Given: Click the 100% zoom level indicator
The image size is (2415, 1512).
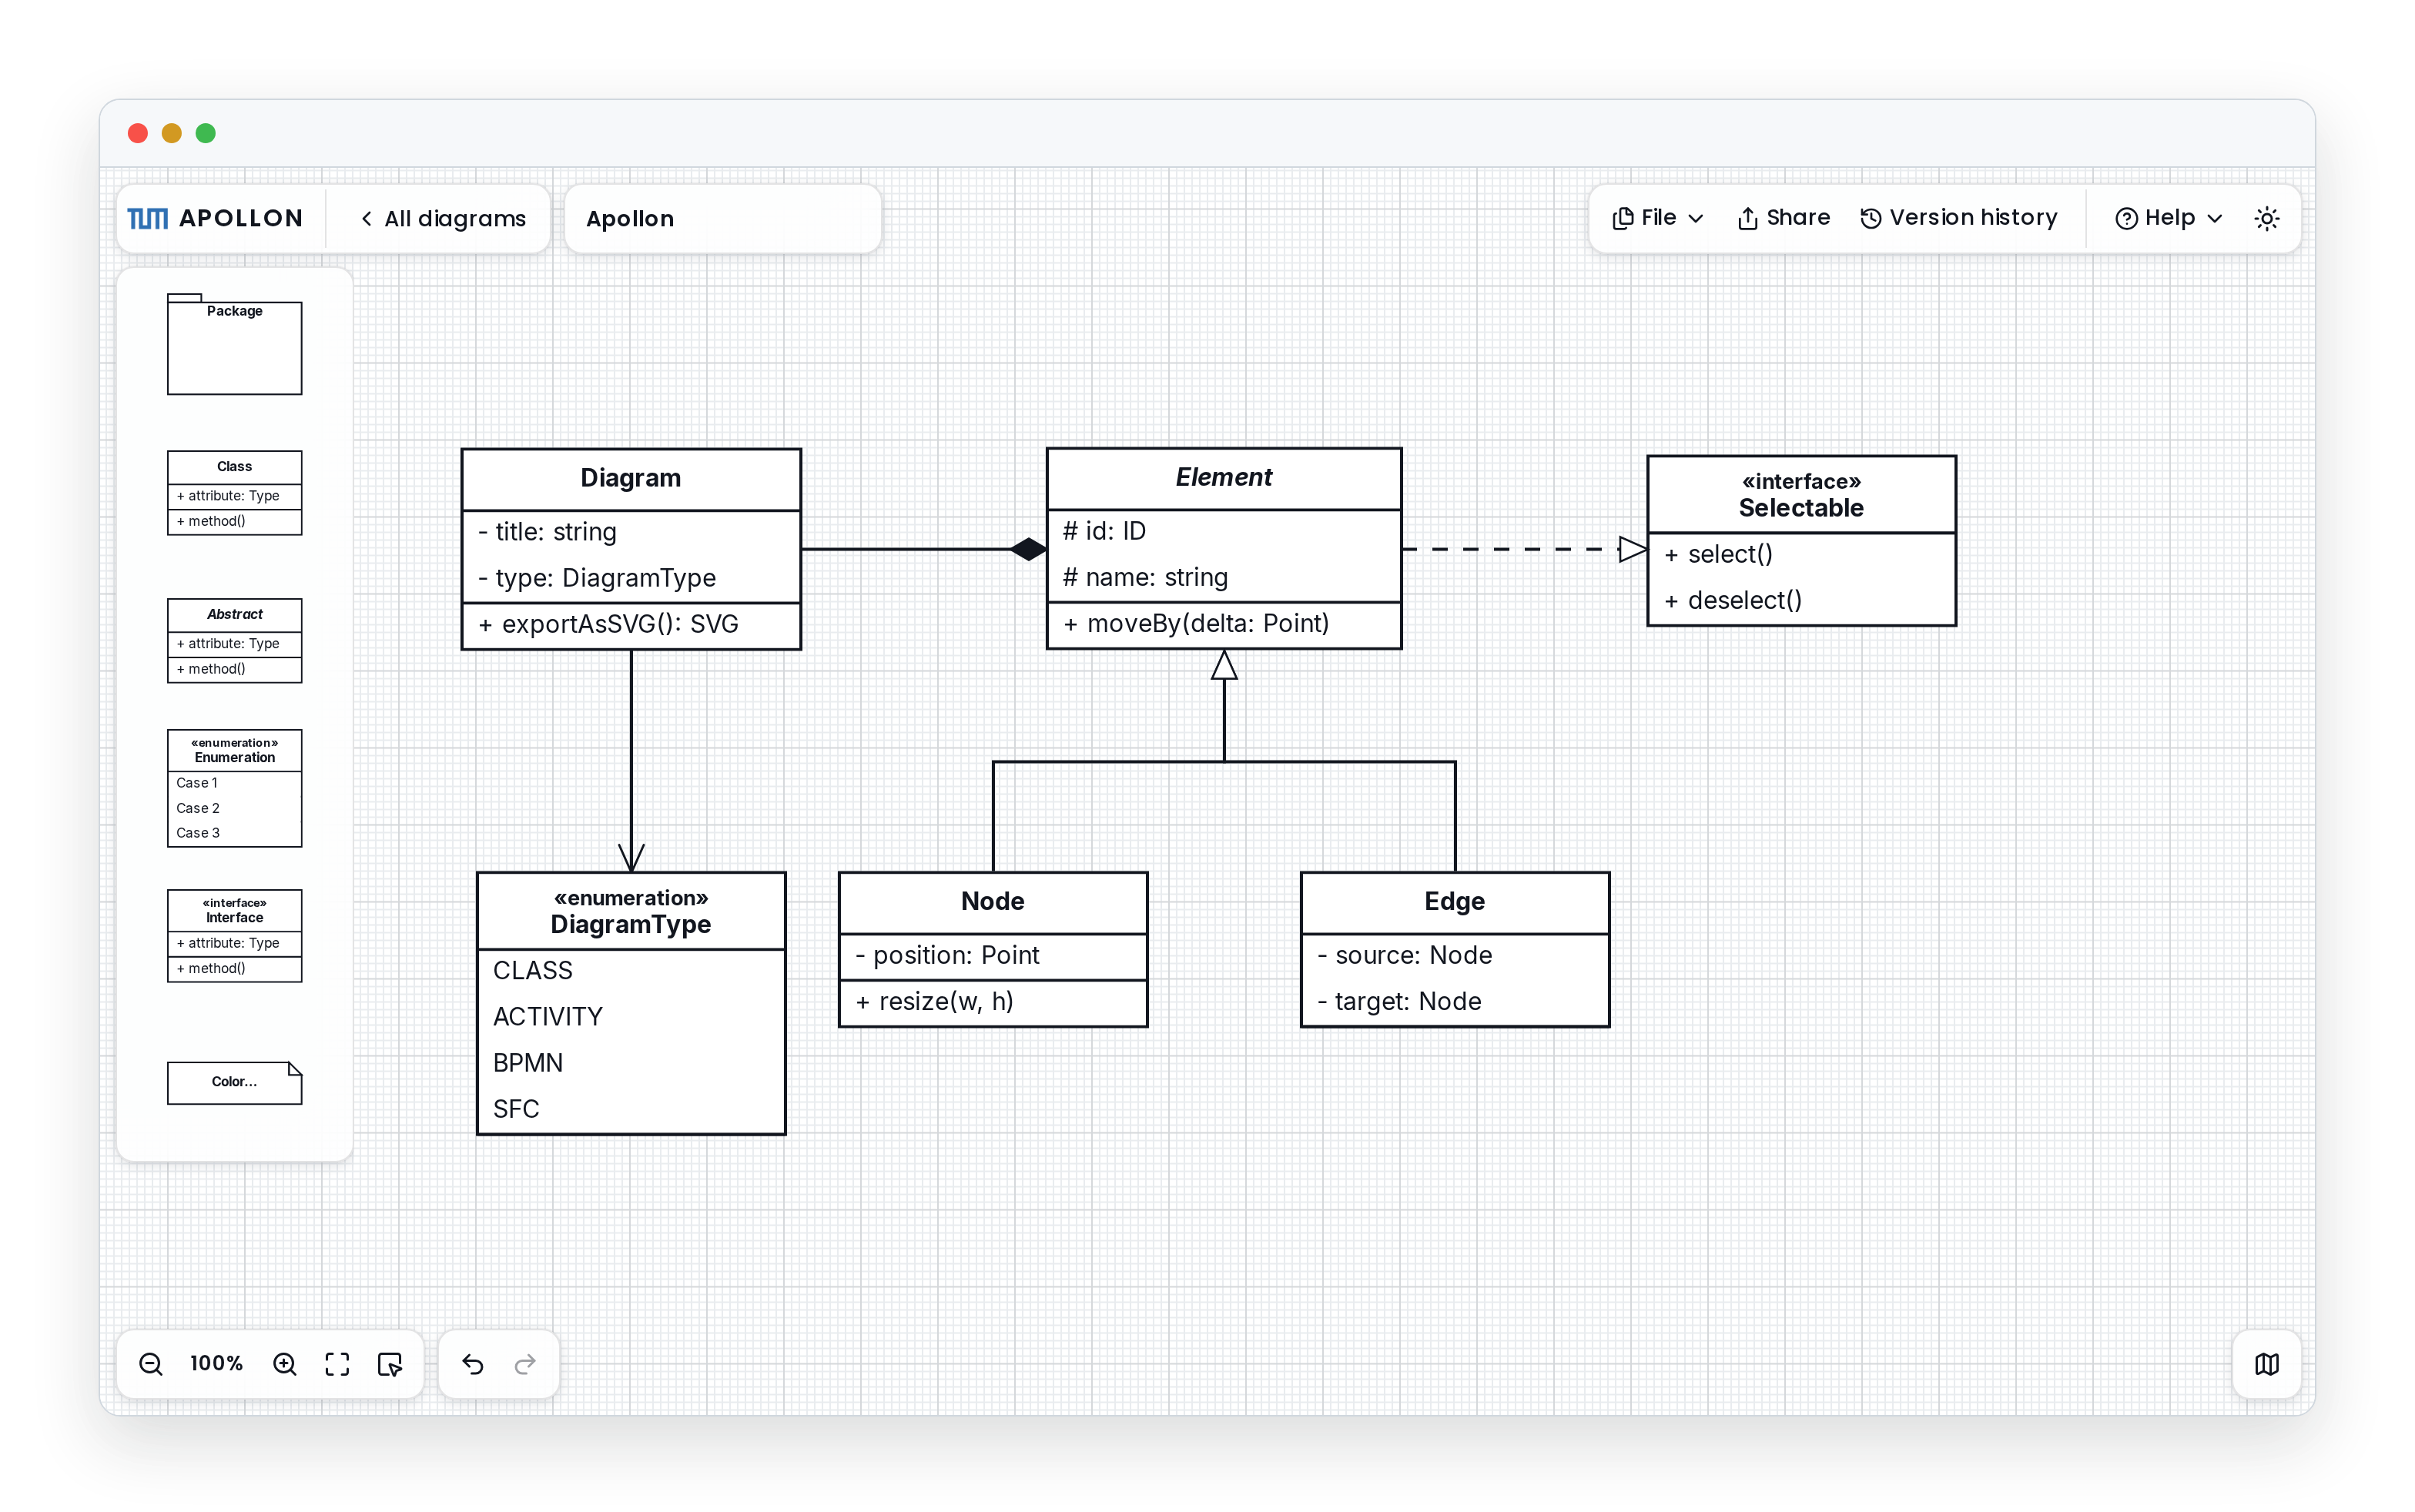Looking at the screenshot, I should 216,1364.
